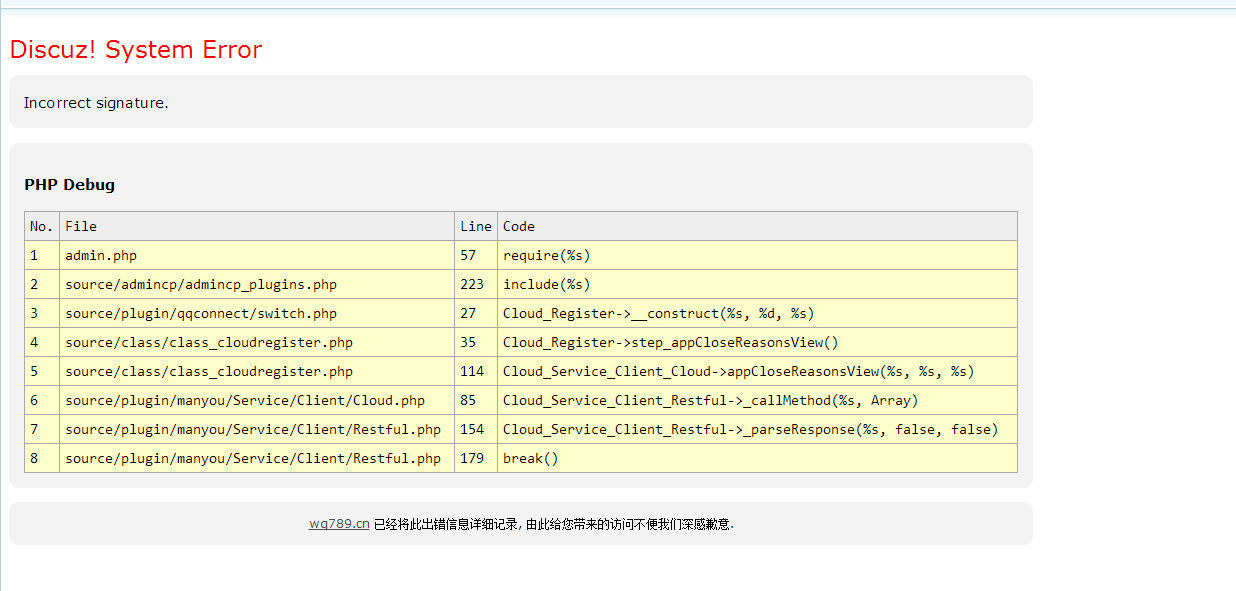Click row number 5 in the No. column
The height and width of the screenshot is (591, 1236).
[42, 371]
